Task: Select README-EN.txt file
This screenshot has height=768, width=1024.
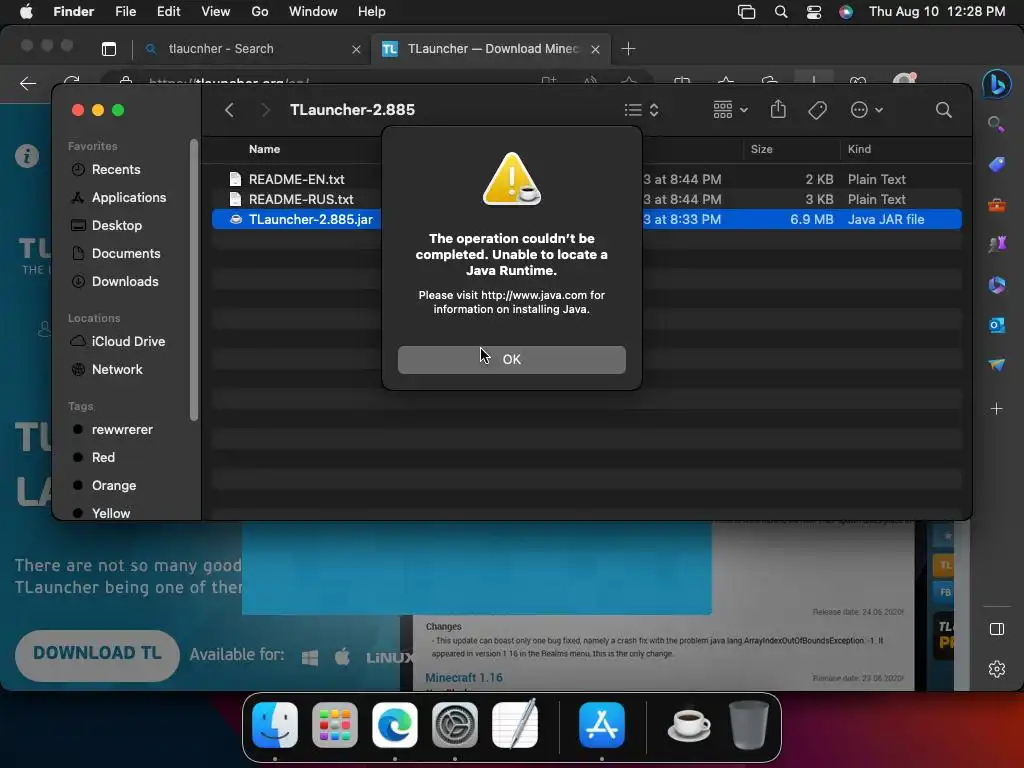Action: pyautogui.click(x=296, y=179)
